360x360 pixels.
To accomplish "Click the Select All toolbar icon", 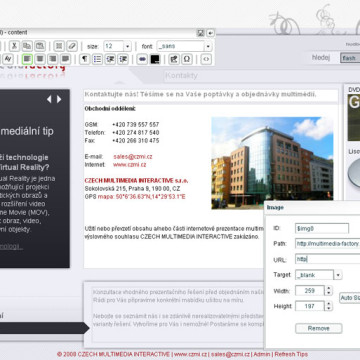I will 59,46.
